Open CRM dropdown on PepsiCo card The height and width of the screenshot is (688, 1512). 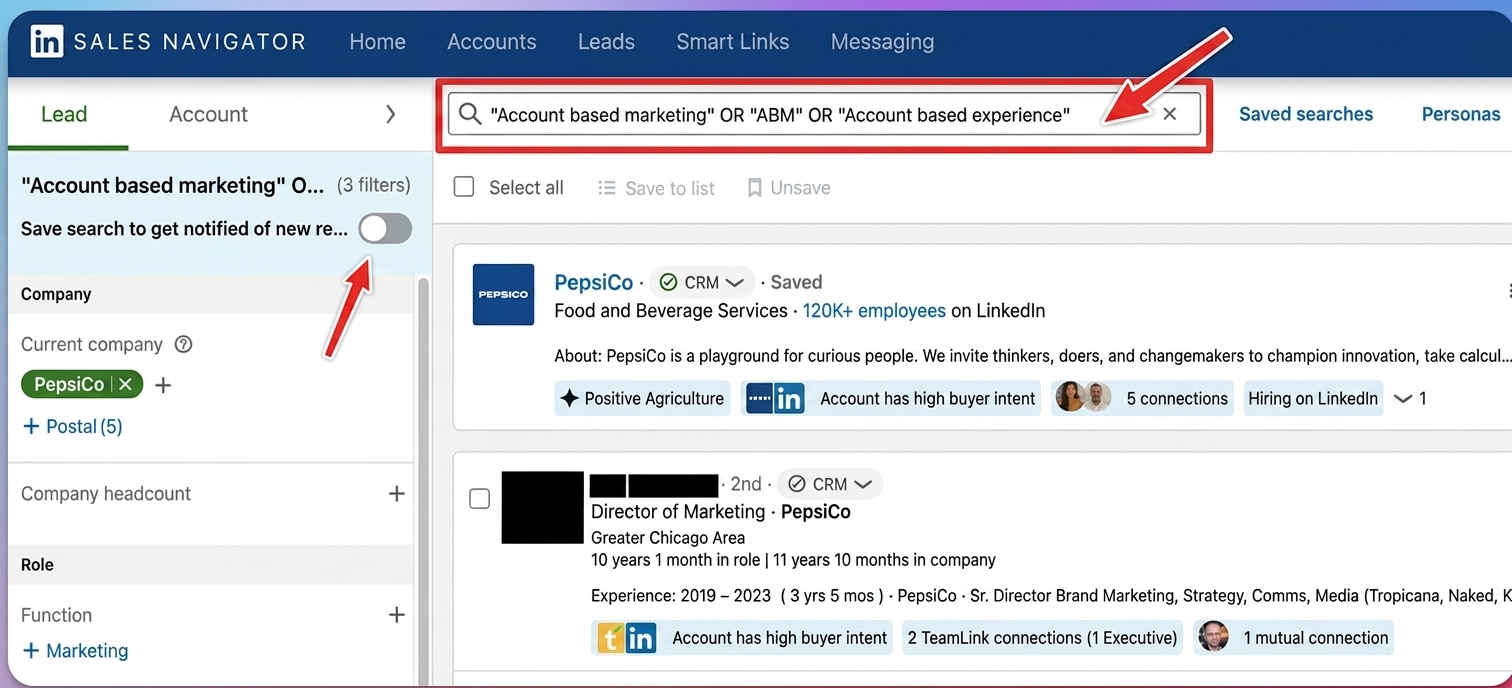pos(703,283)
